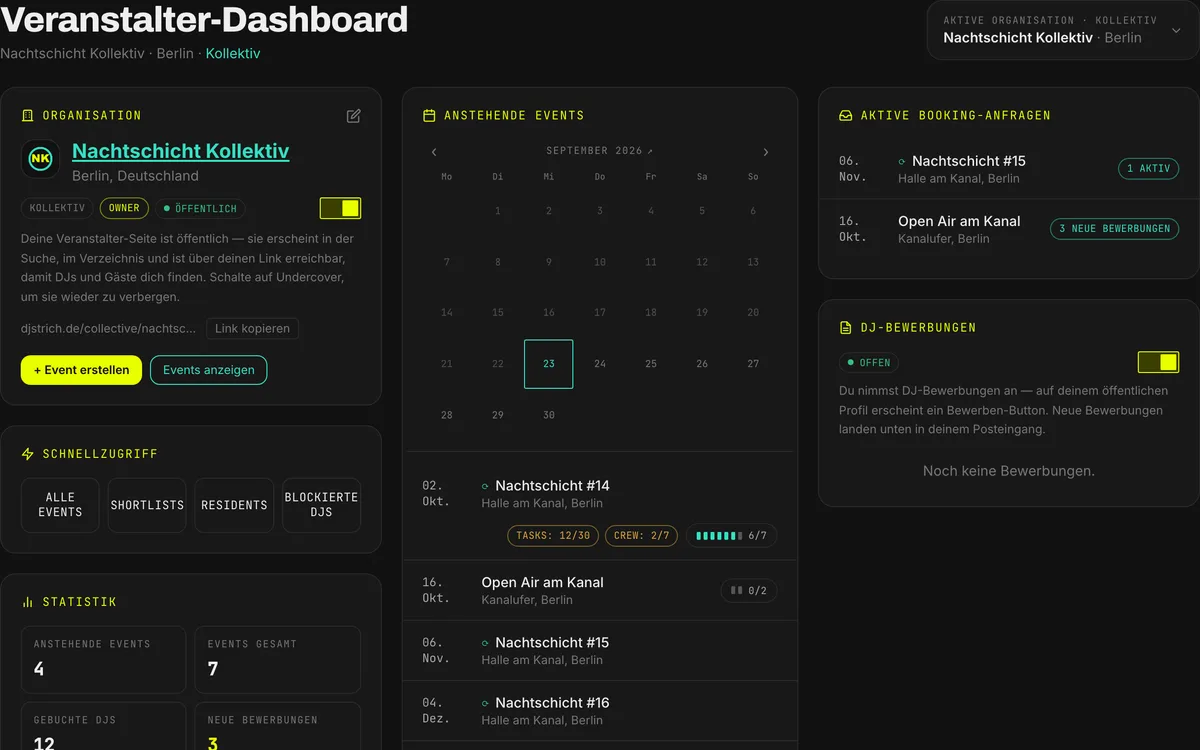Click the djstrich.de/collective profile URL text
Viewport: 1200px width, 750px height.
[109, 328]
